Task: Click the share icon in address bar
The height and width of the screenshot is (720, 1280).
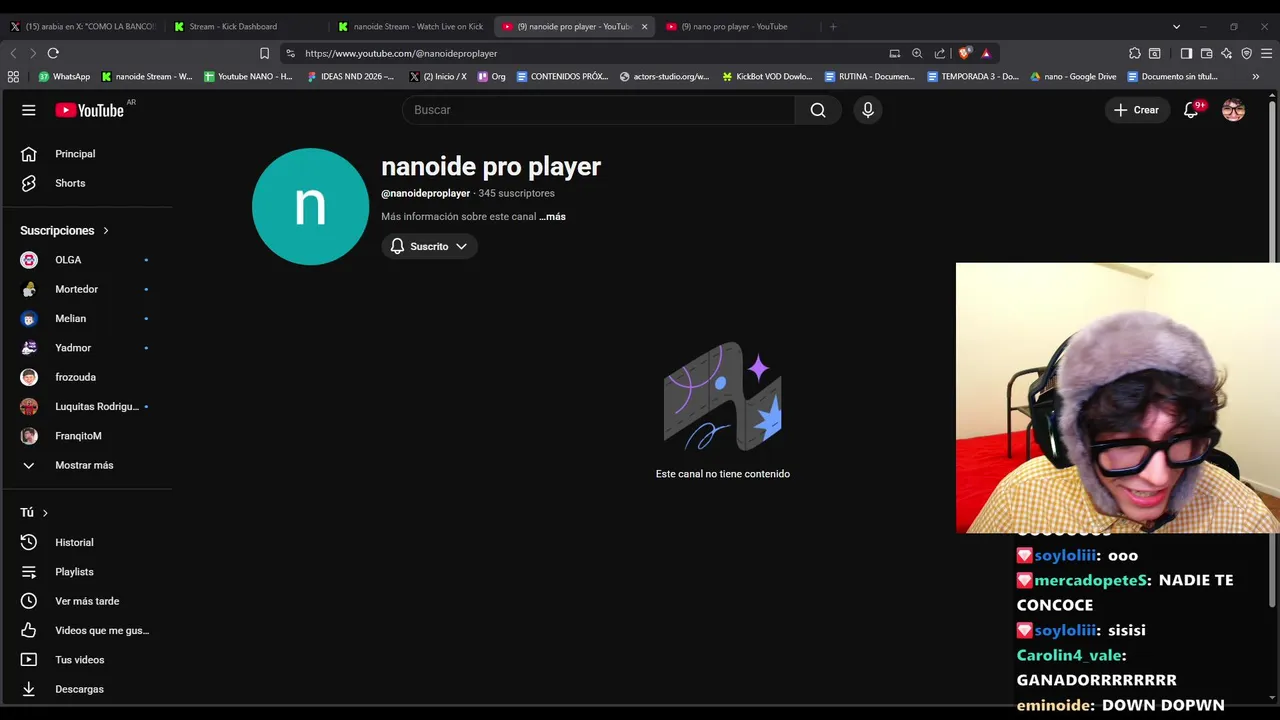Action: coord(940,53)
